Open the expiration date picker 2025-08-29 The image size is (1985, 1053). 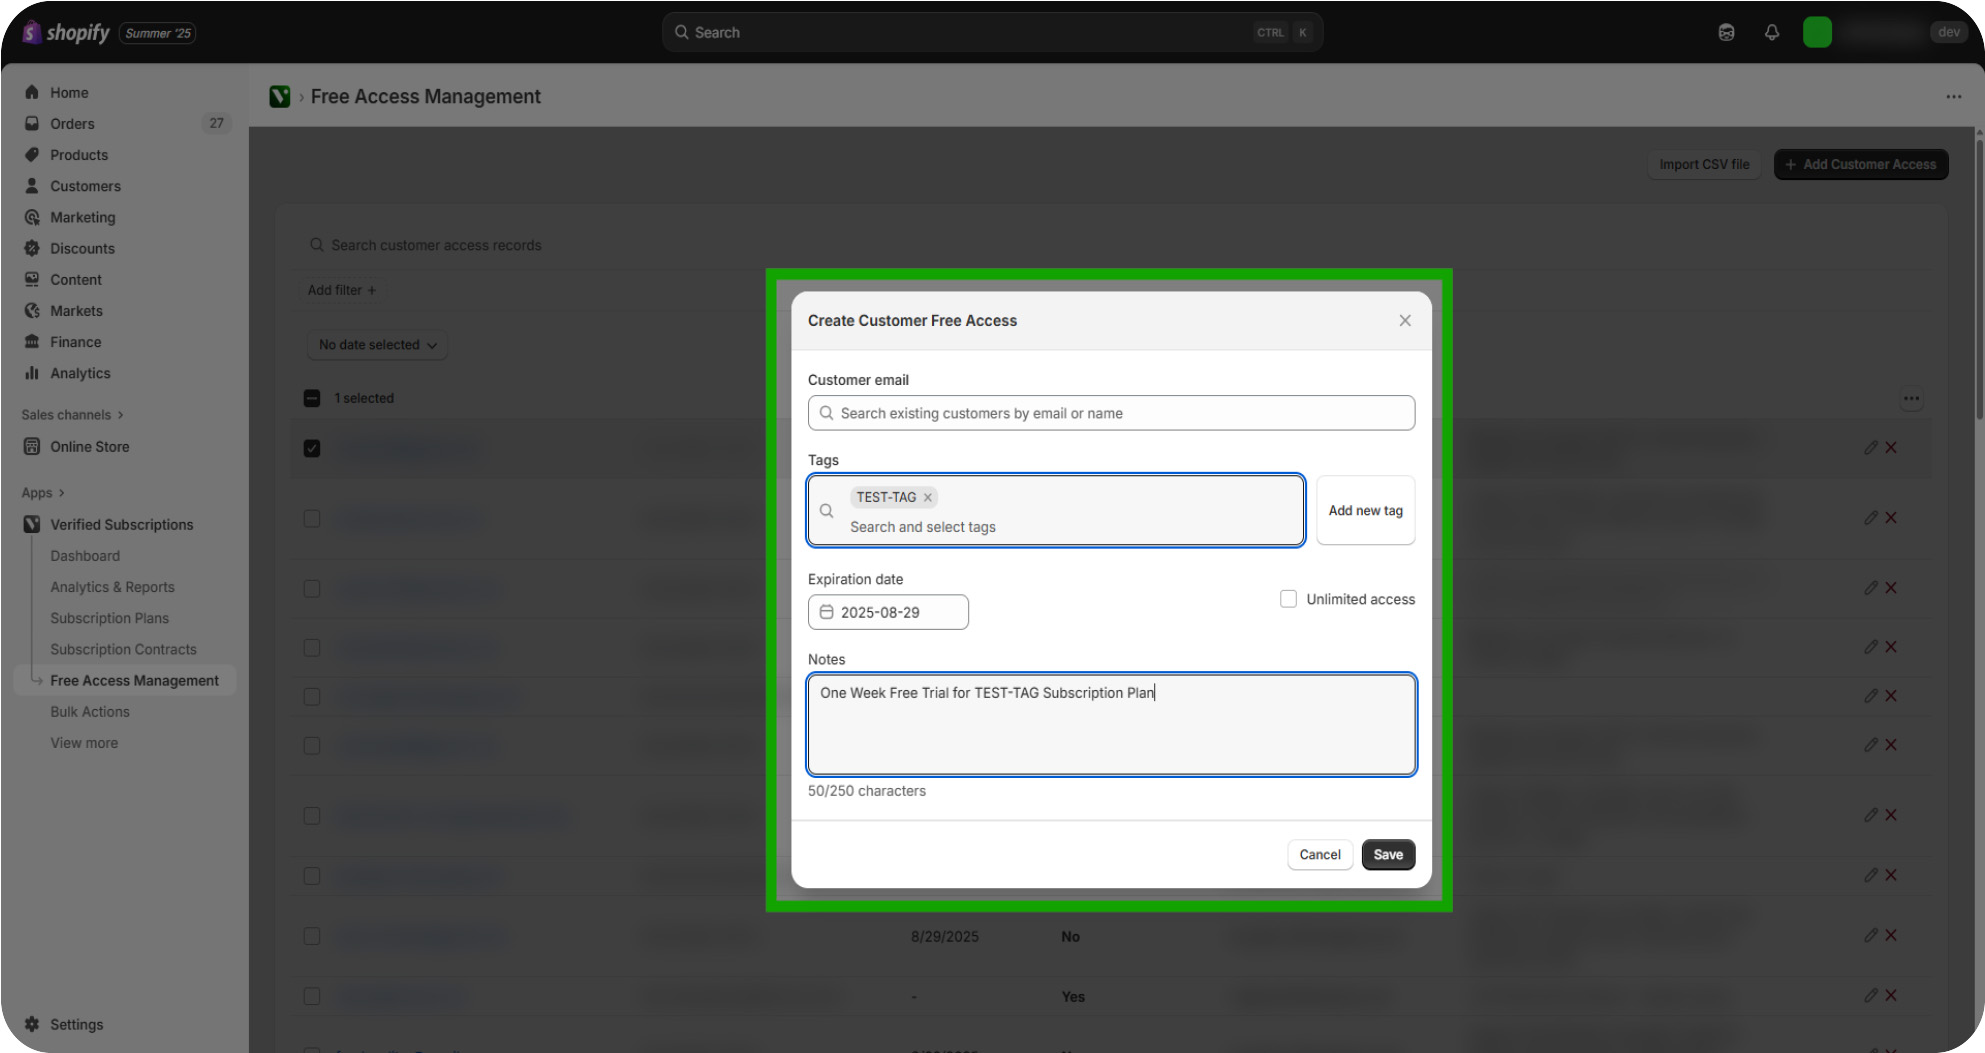(888, 612)
